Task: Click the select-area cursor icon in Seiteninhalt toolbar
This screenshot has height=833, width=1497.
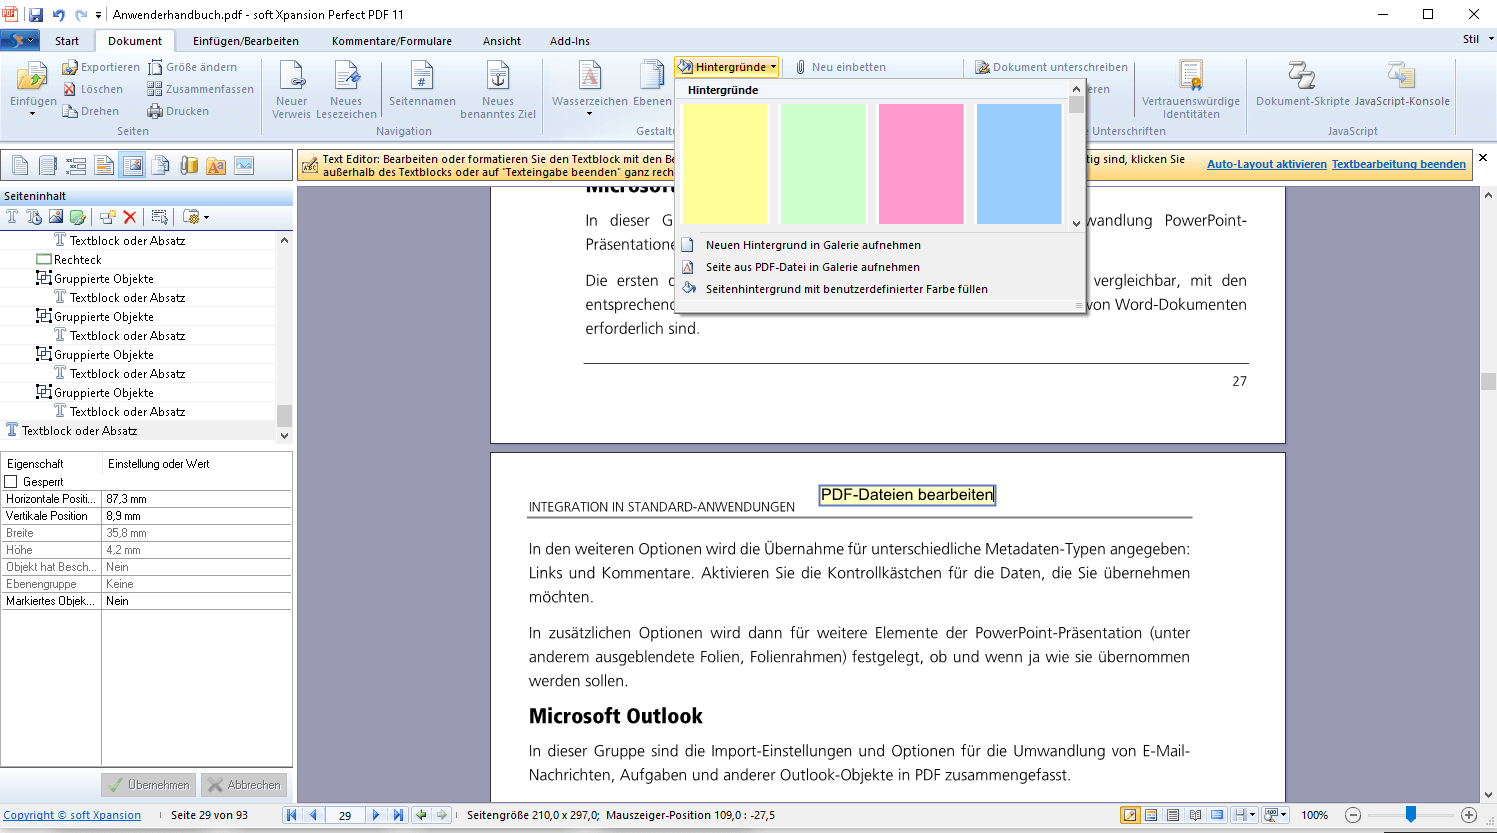Action: pos(160,217)
